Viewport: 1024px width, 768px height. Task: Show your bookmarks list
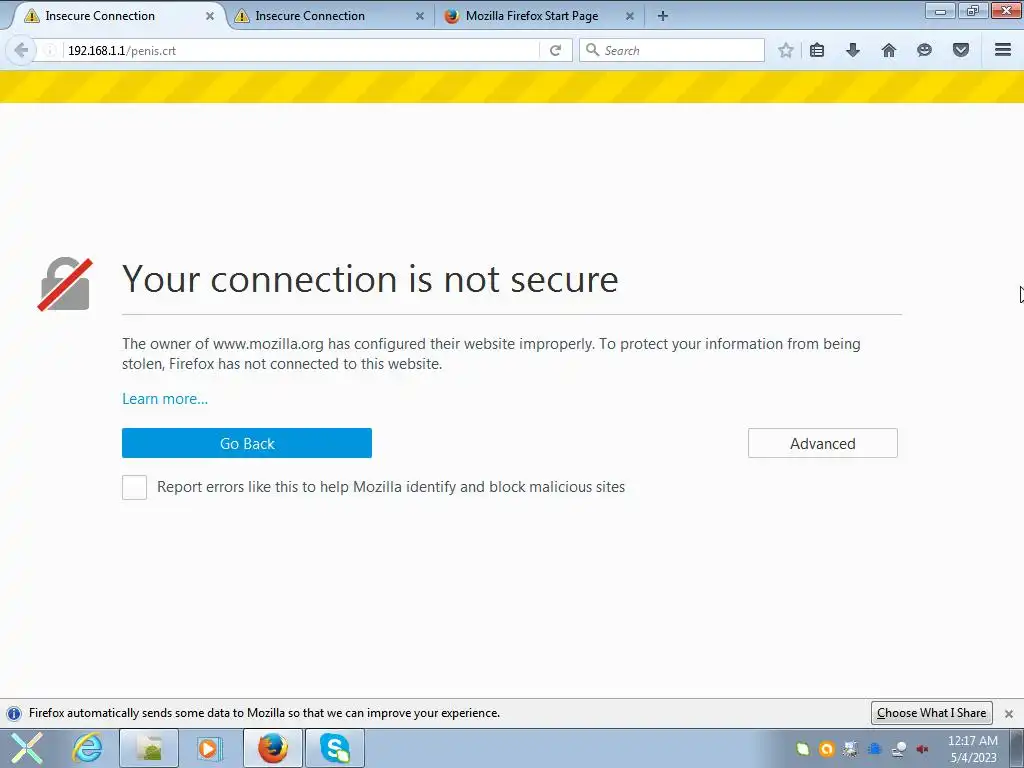coord(817,50)
